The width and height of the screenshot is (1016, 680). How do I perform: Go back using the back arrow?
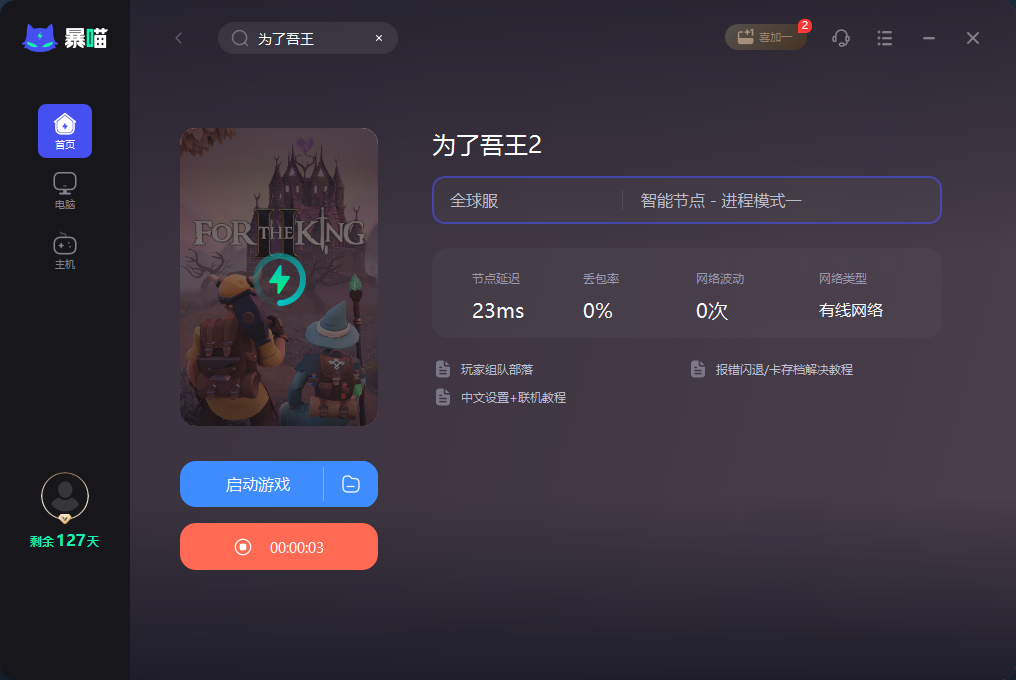pyautogui.click(x=179, y=38)
